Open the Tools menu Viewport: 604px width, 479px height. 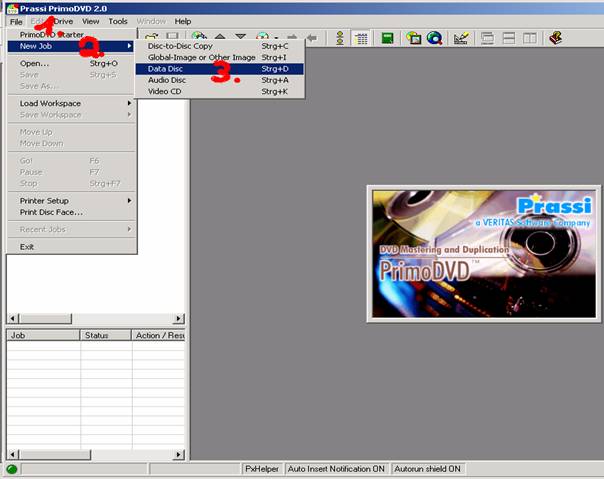117,21
